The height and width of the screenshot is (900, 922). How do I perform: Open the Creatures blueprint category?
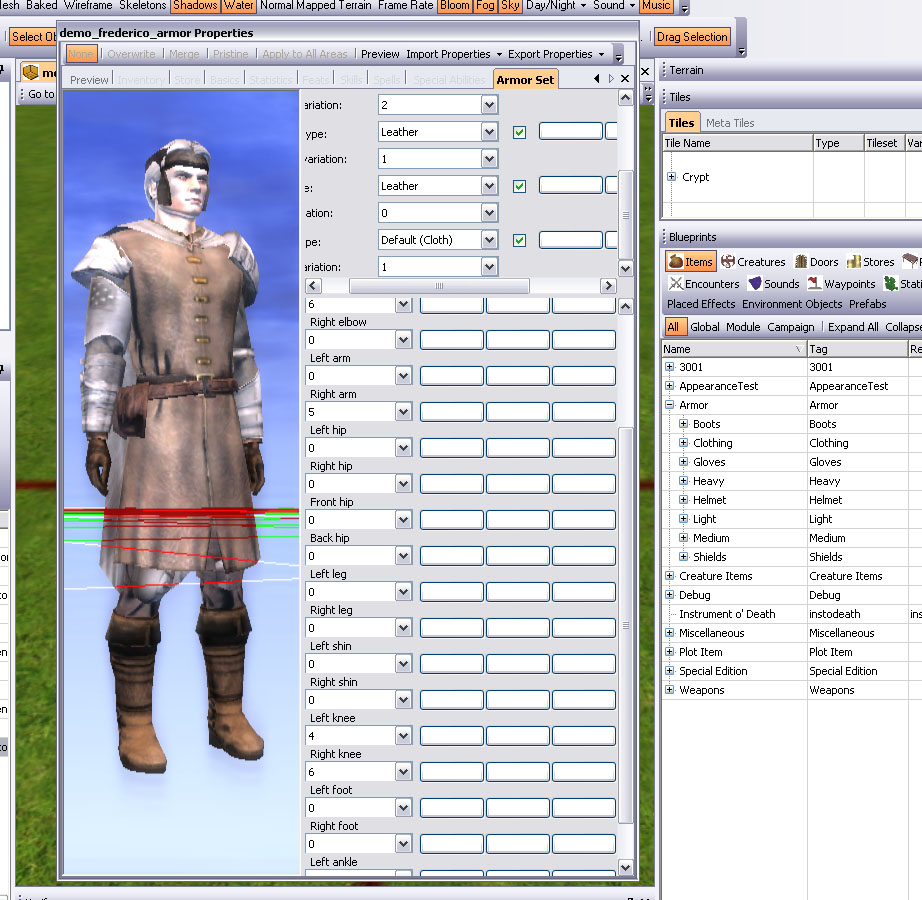click(x=753, y=262)
